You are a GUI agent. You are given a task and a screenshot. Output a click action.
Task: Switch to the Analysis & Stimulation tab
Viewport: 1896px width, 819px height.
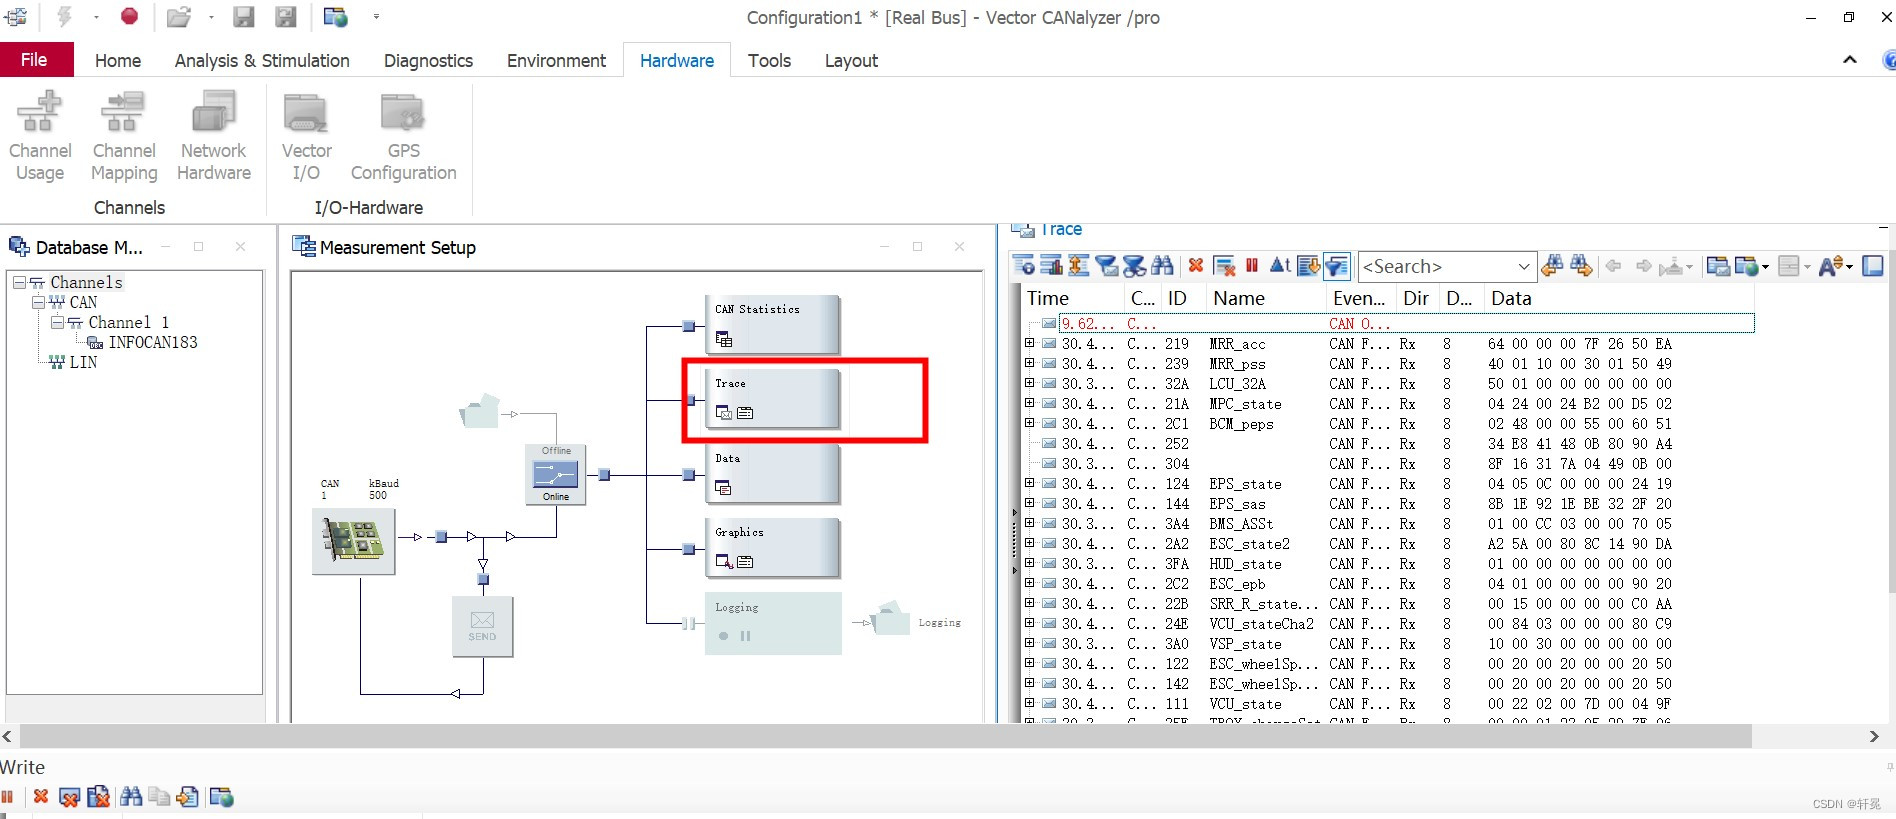click(x=262, y=60)
